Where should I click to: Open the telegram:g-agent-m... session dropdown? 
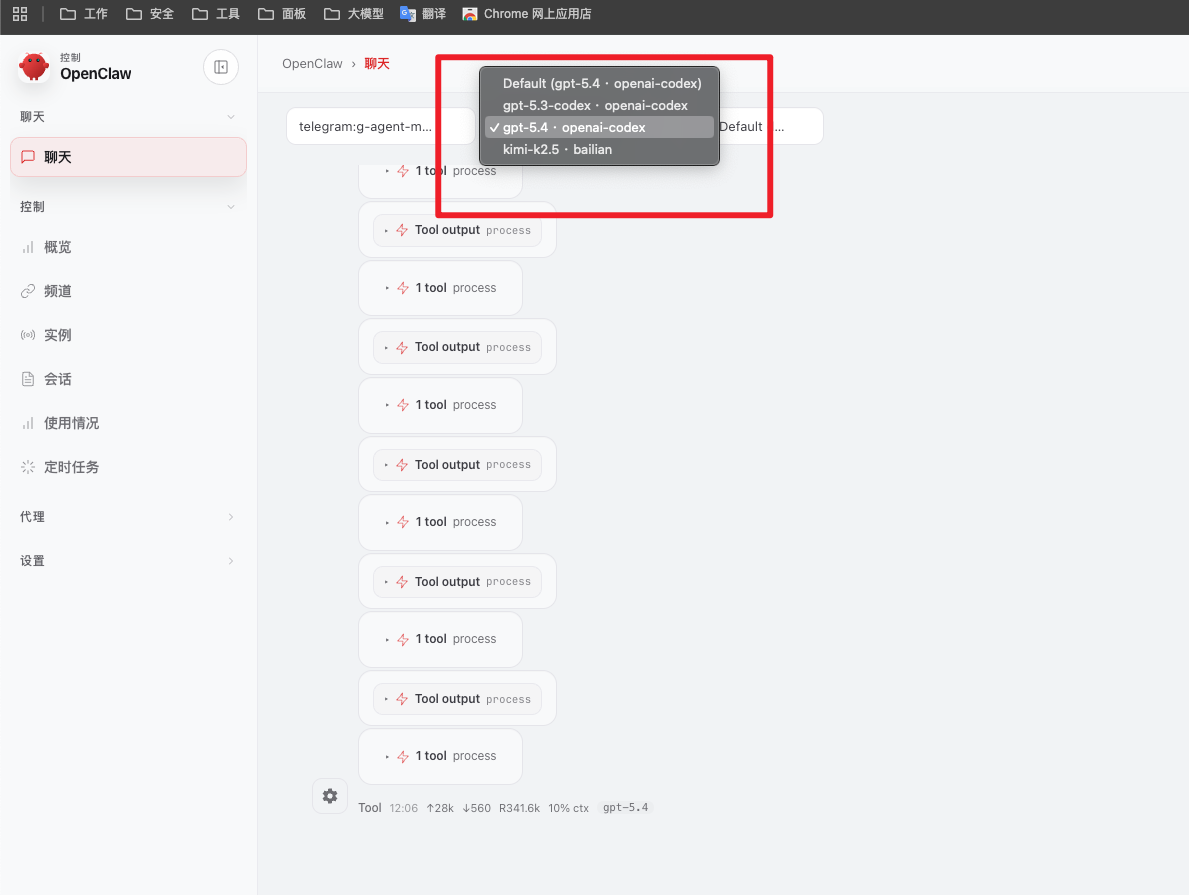[380, 127]
